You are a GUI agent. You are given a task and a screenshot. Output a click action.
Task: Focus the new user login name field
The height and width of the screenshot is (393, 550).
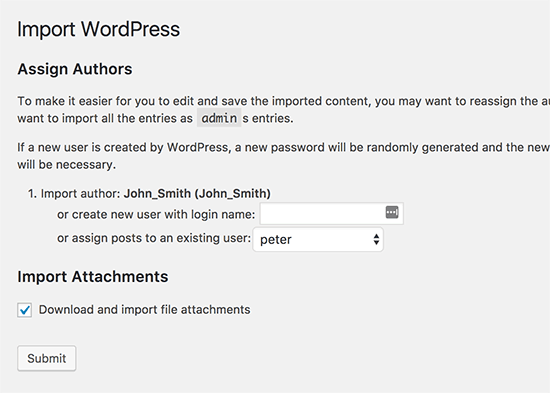point(331,213)
